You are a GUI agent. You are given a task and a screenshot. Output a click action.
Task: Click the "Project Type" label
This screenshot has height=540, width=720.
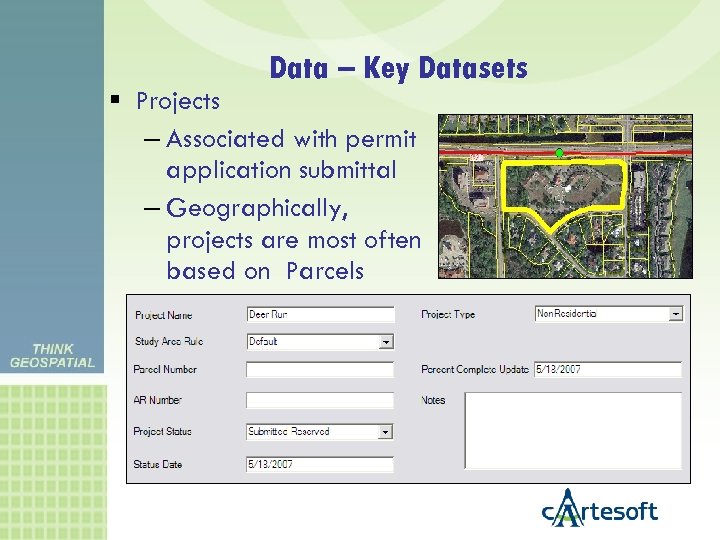[x=448, y=315]
